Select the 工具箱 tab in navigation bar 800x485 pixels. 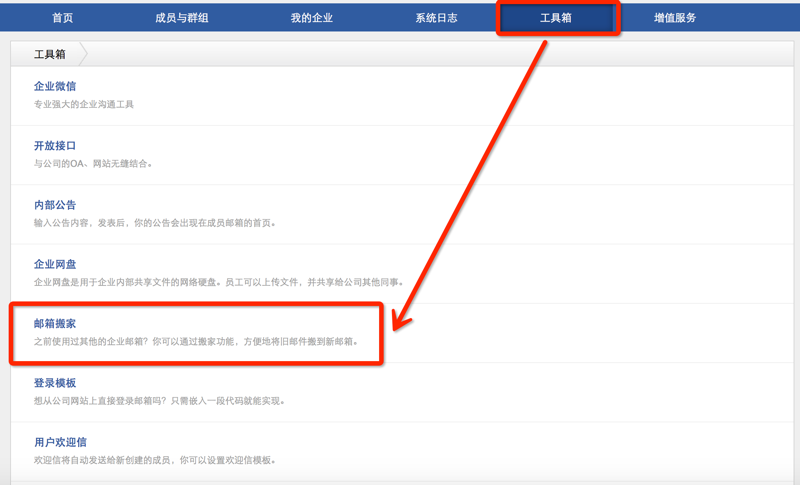(x=556, y=18)
